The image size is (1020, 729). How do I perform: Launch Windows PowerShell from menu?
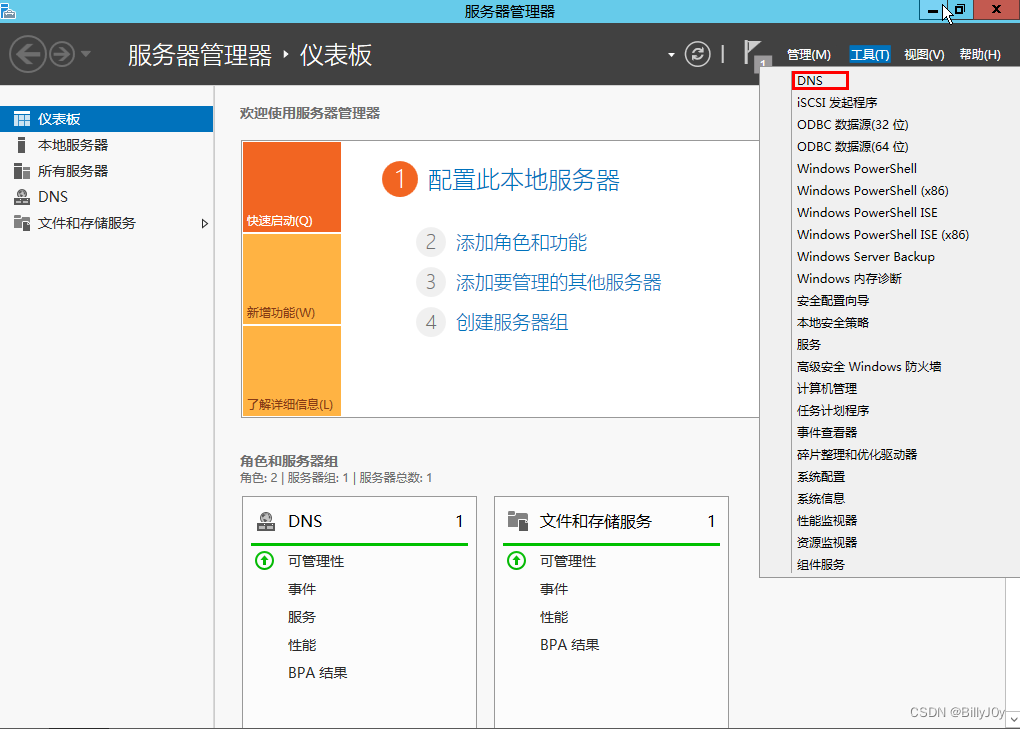(857, 168)
